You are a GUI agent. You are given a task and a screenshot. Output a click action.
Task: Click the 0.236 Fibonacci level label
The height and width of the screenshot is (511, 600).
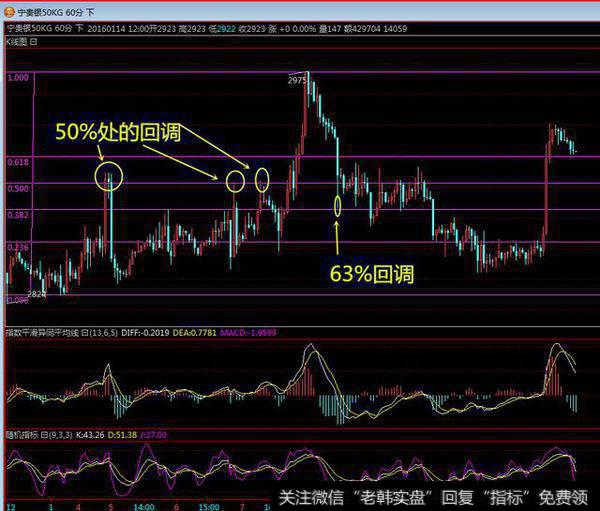tap(17, 246)
